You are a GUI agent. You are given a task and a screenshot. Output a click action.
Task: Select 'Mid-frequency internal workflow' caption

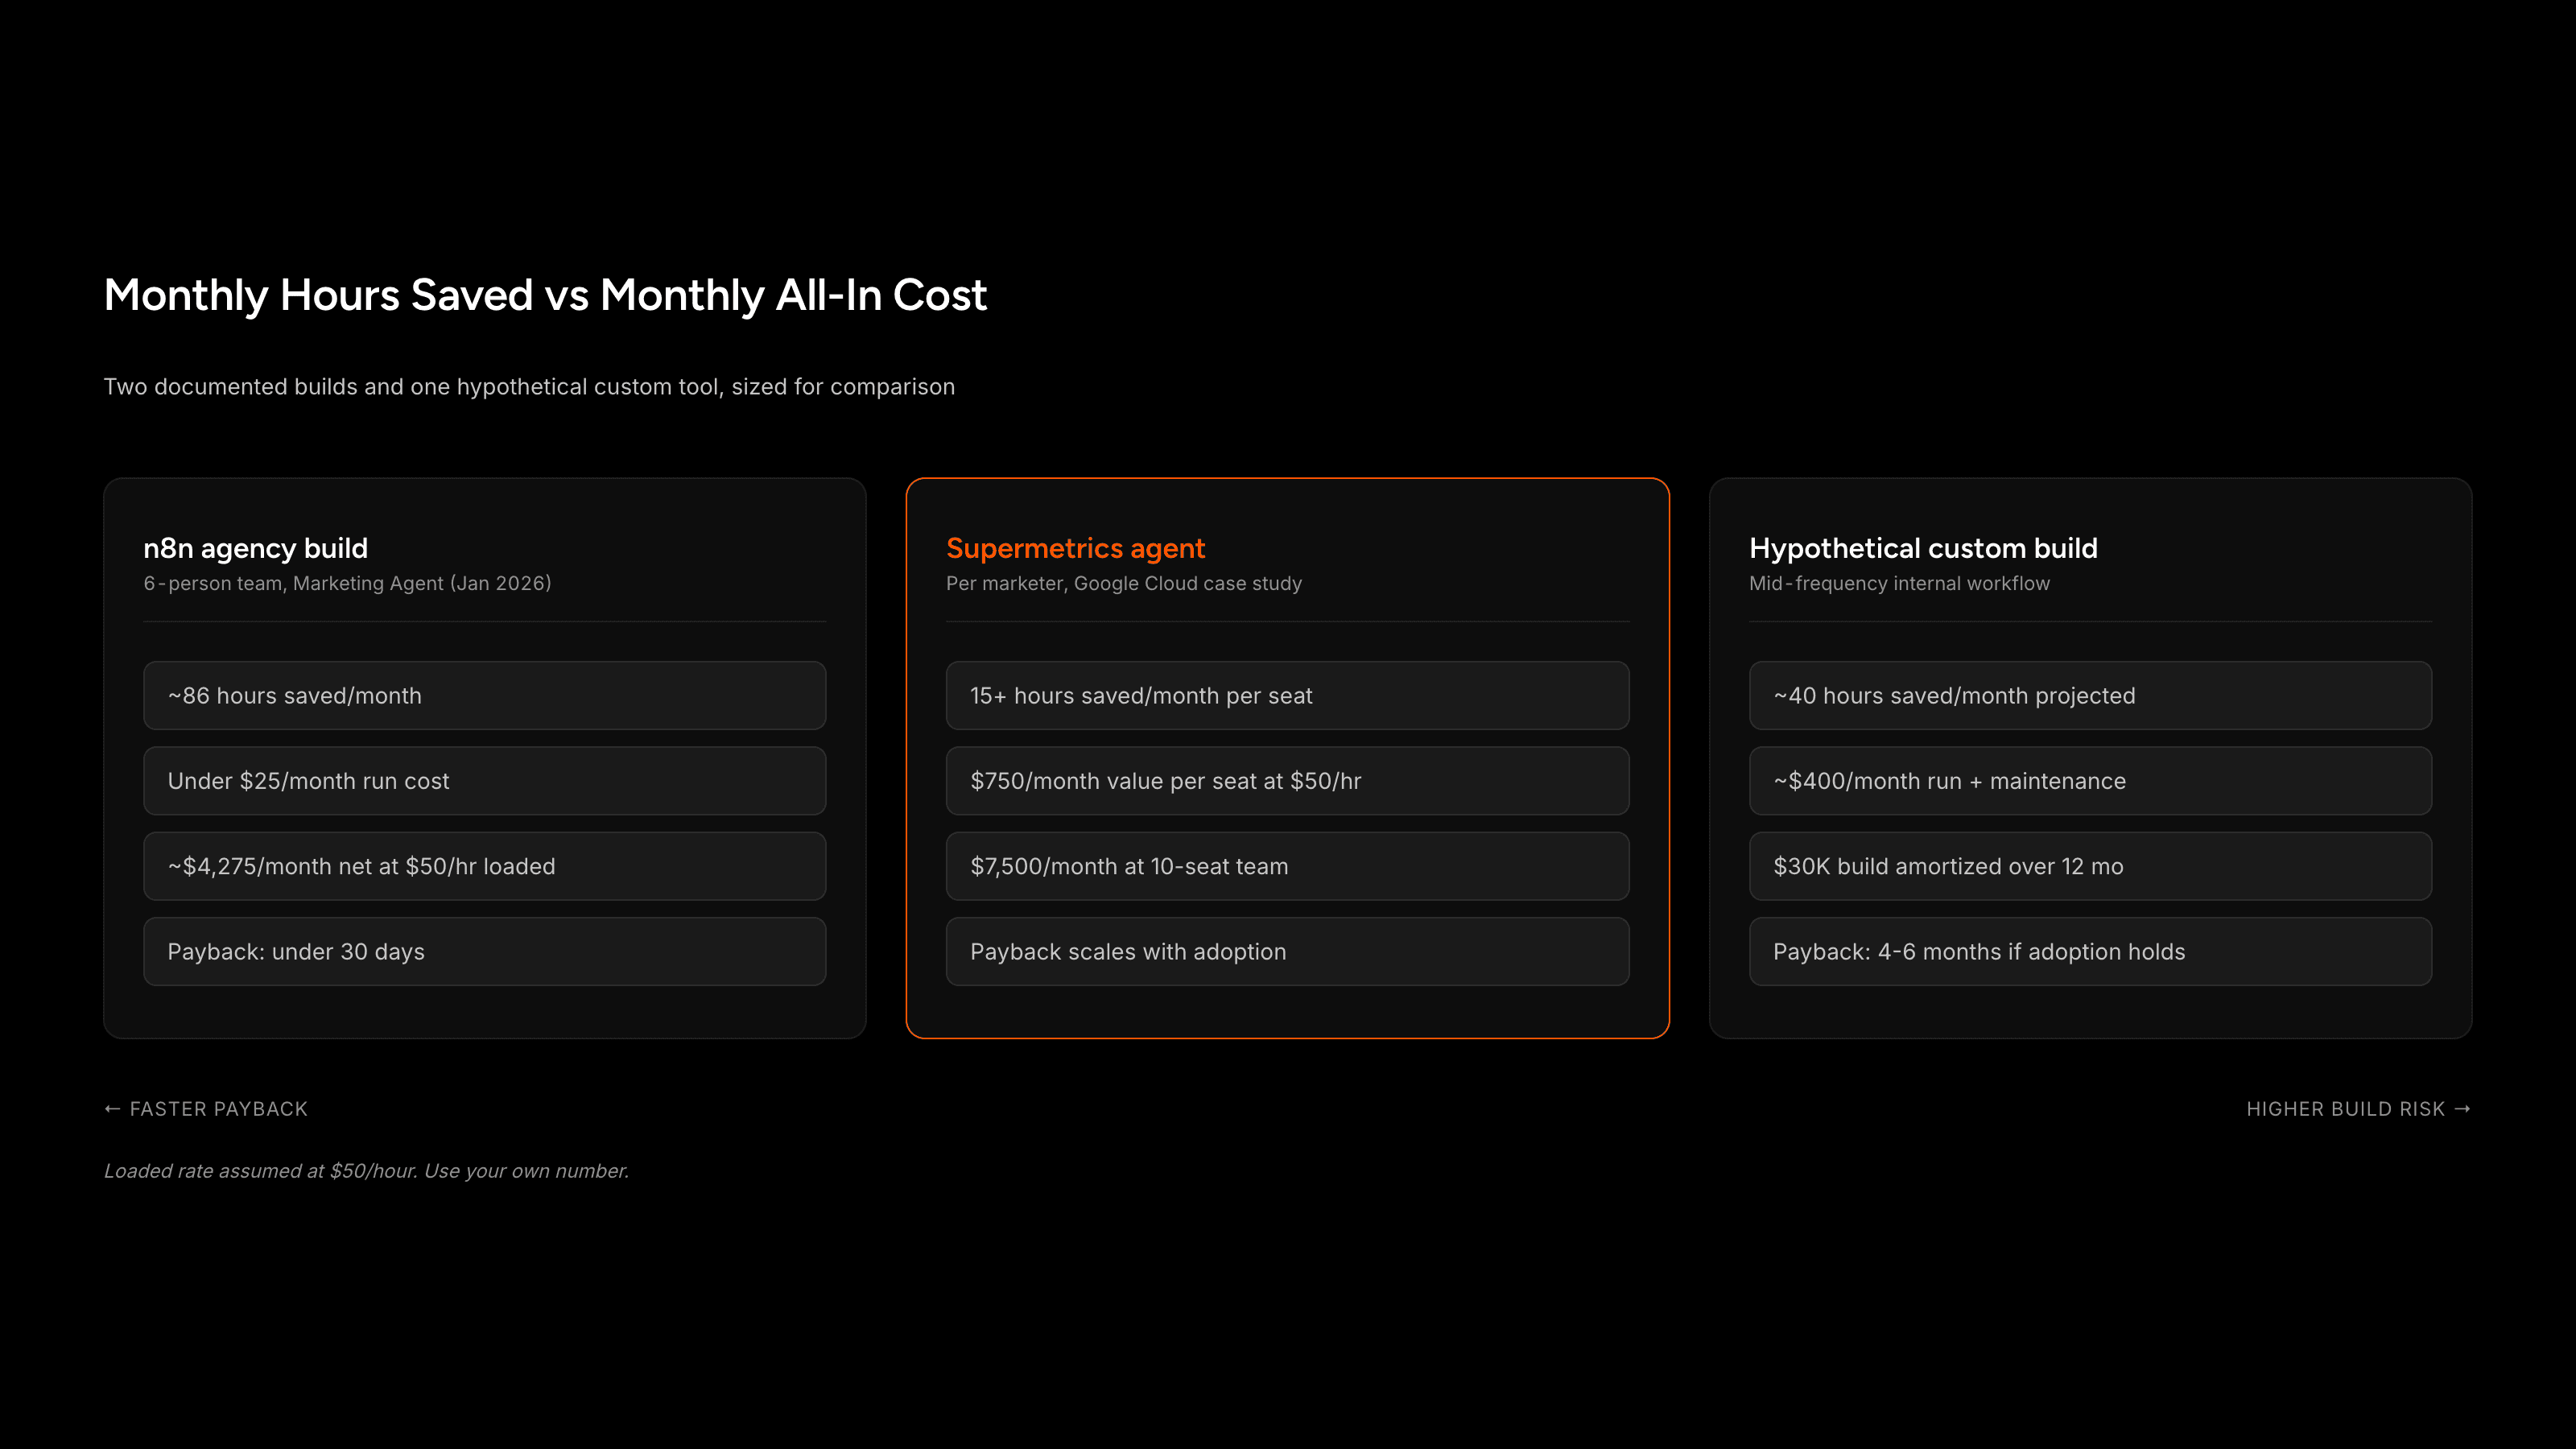(x=1899, y=583)
